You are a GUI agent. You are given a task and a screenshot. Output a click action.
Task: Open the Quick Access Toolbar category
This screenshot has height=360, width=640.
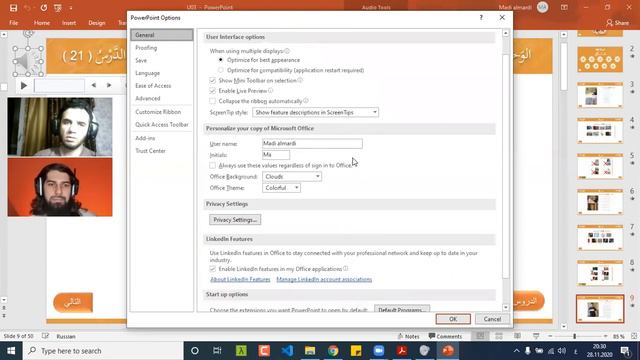(x=162, y=124)
